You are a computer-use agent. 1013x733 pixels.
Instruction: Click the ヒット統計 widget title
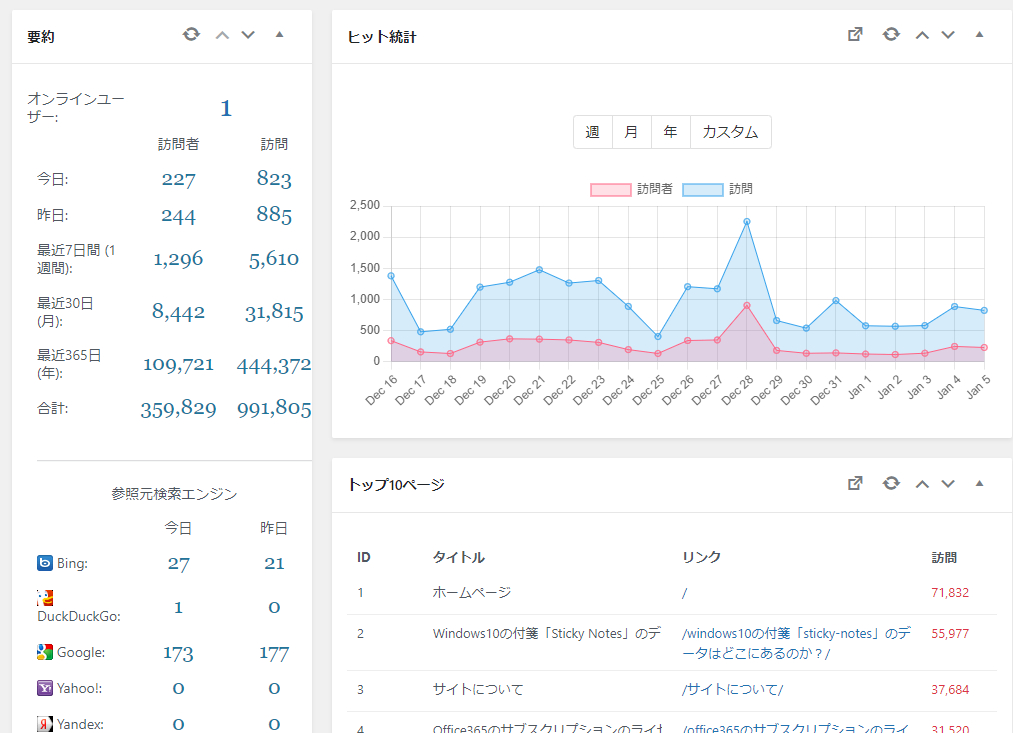[382, 37]
